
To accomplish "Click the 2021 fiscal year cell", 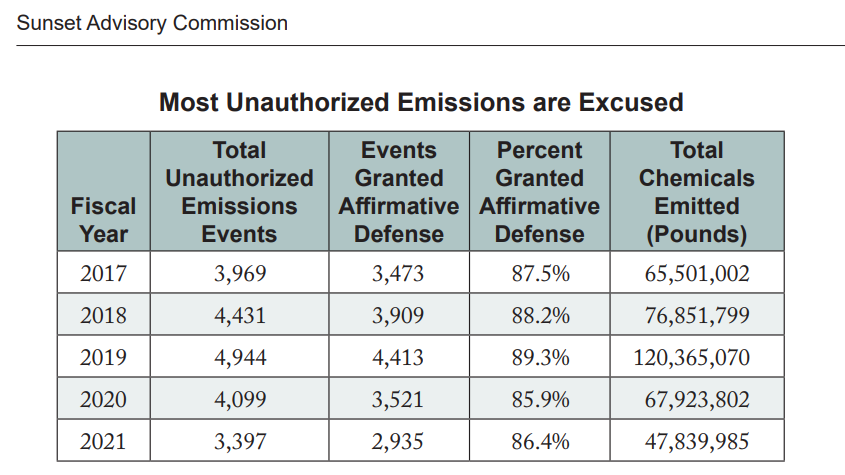I will click(104, 441).
